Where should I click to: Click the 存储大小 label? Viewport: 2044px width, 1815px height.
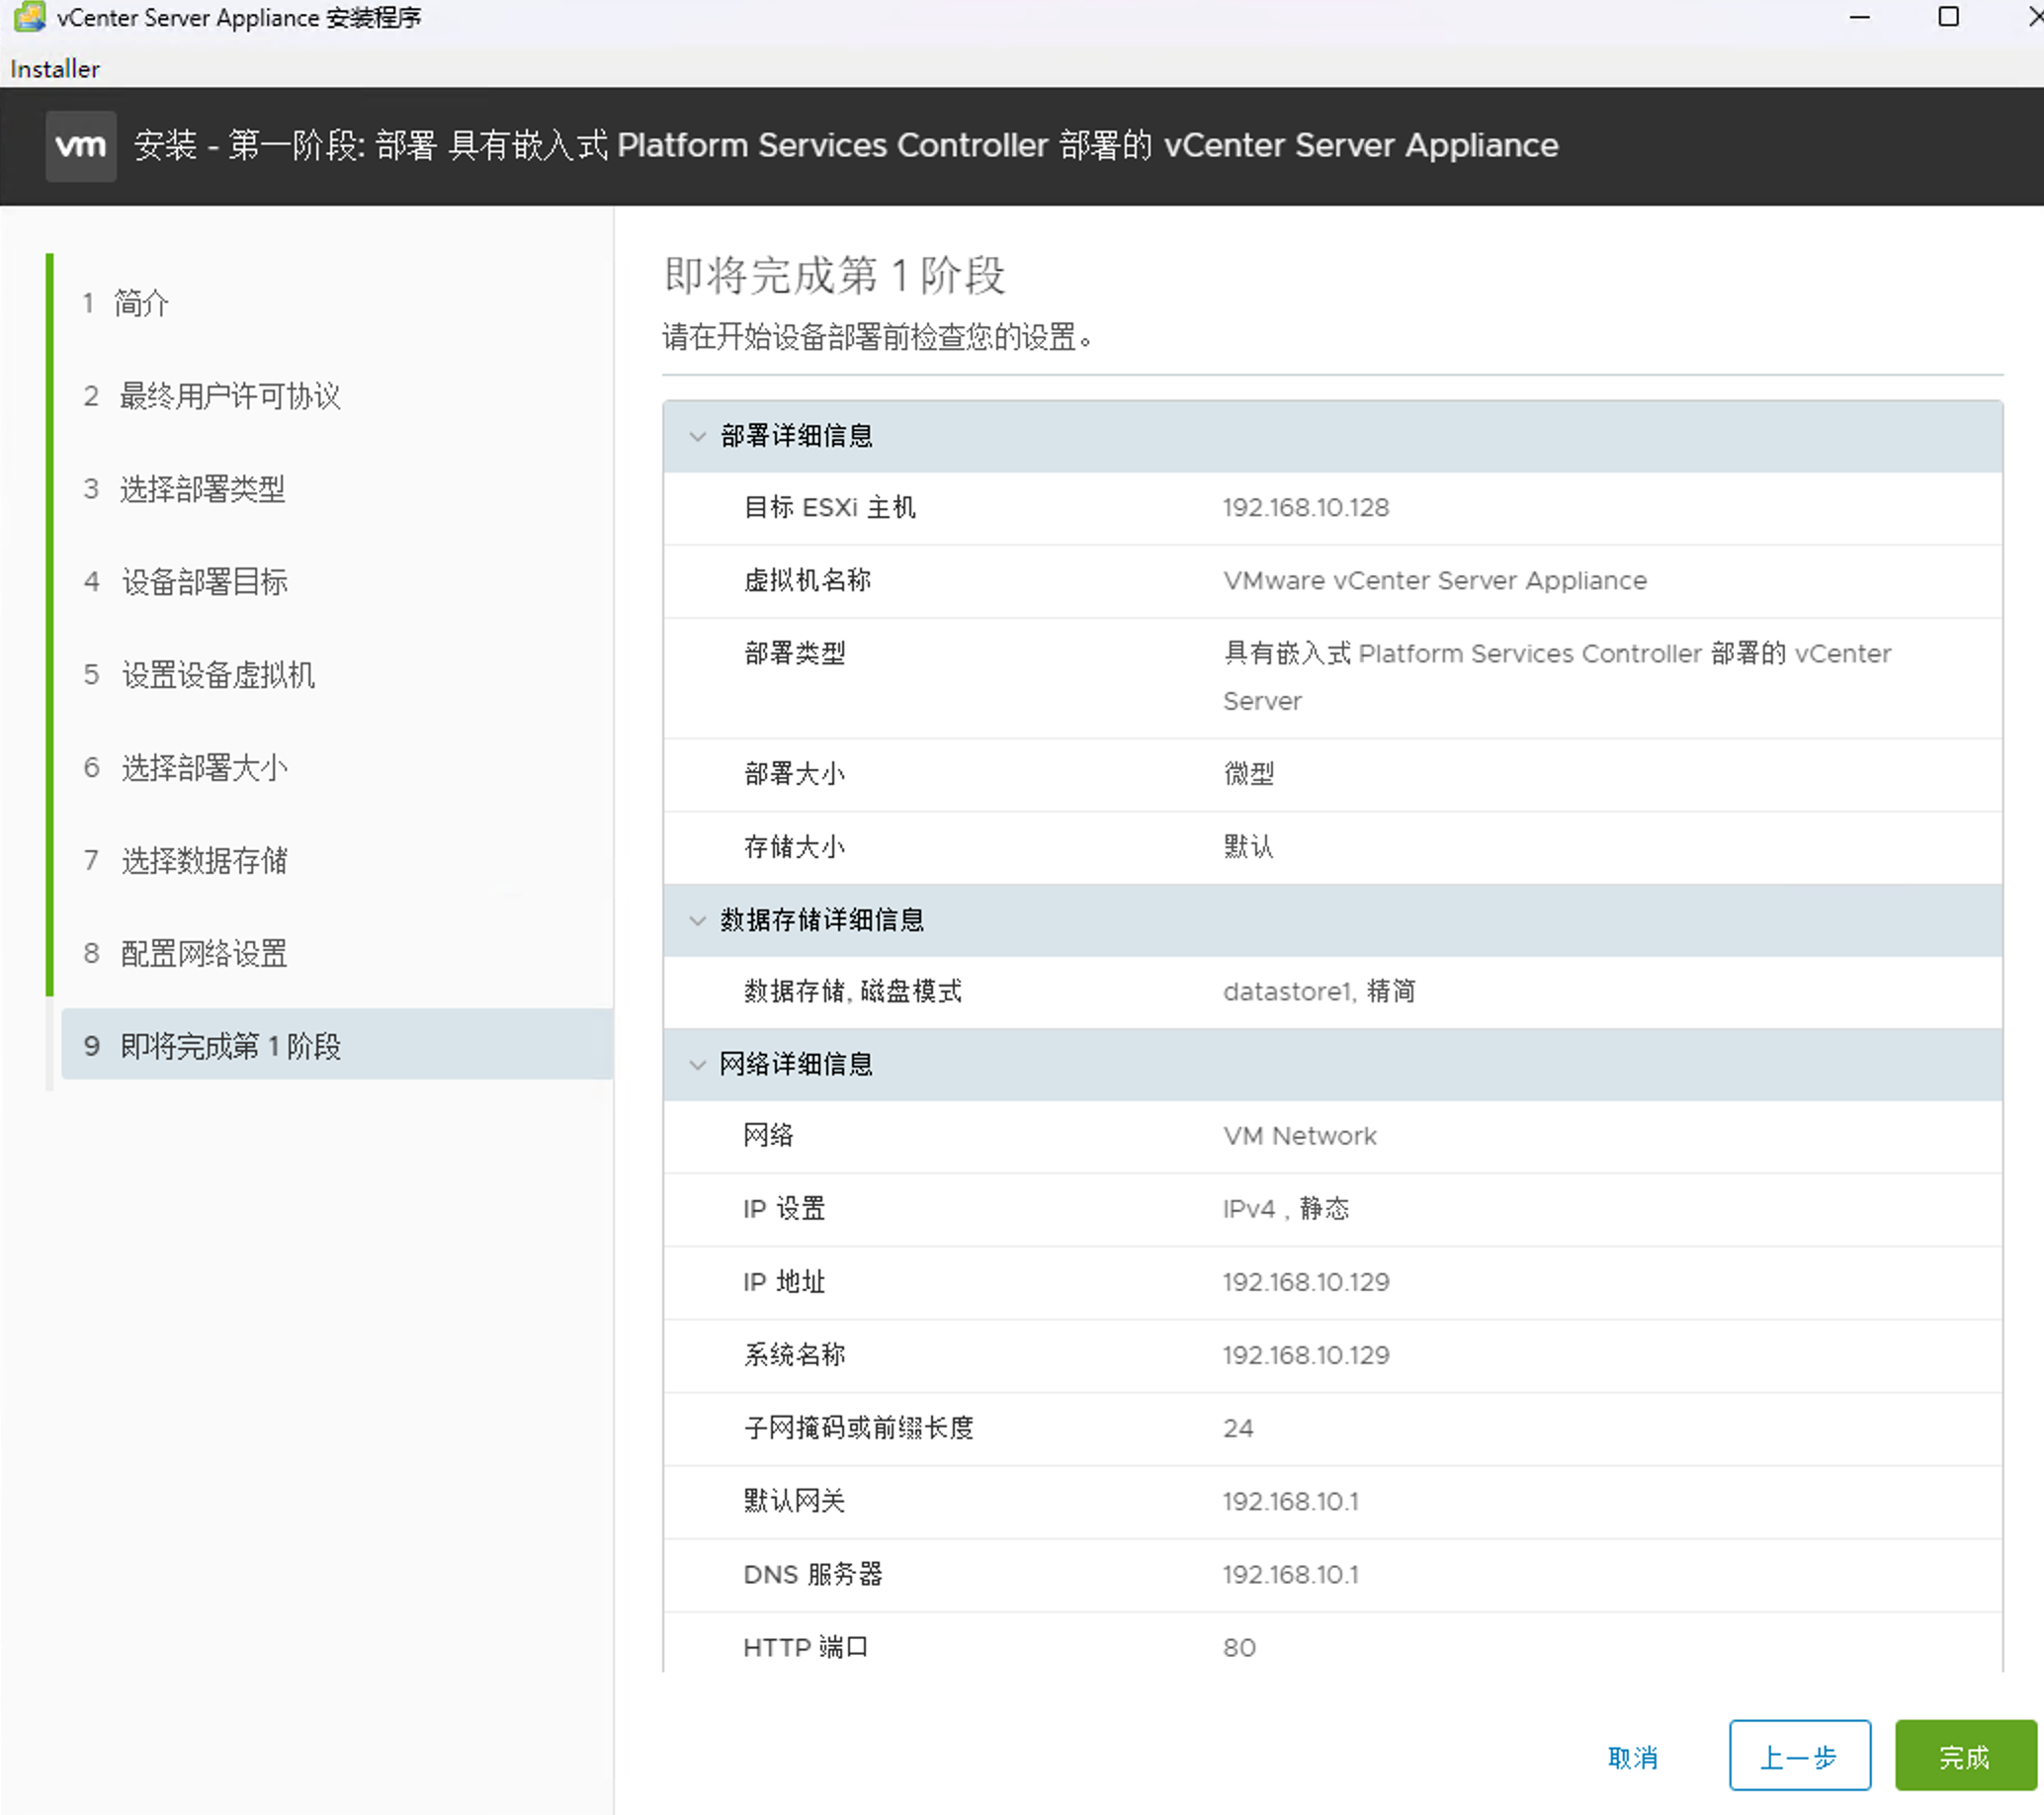click(x=795, y=847)
